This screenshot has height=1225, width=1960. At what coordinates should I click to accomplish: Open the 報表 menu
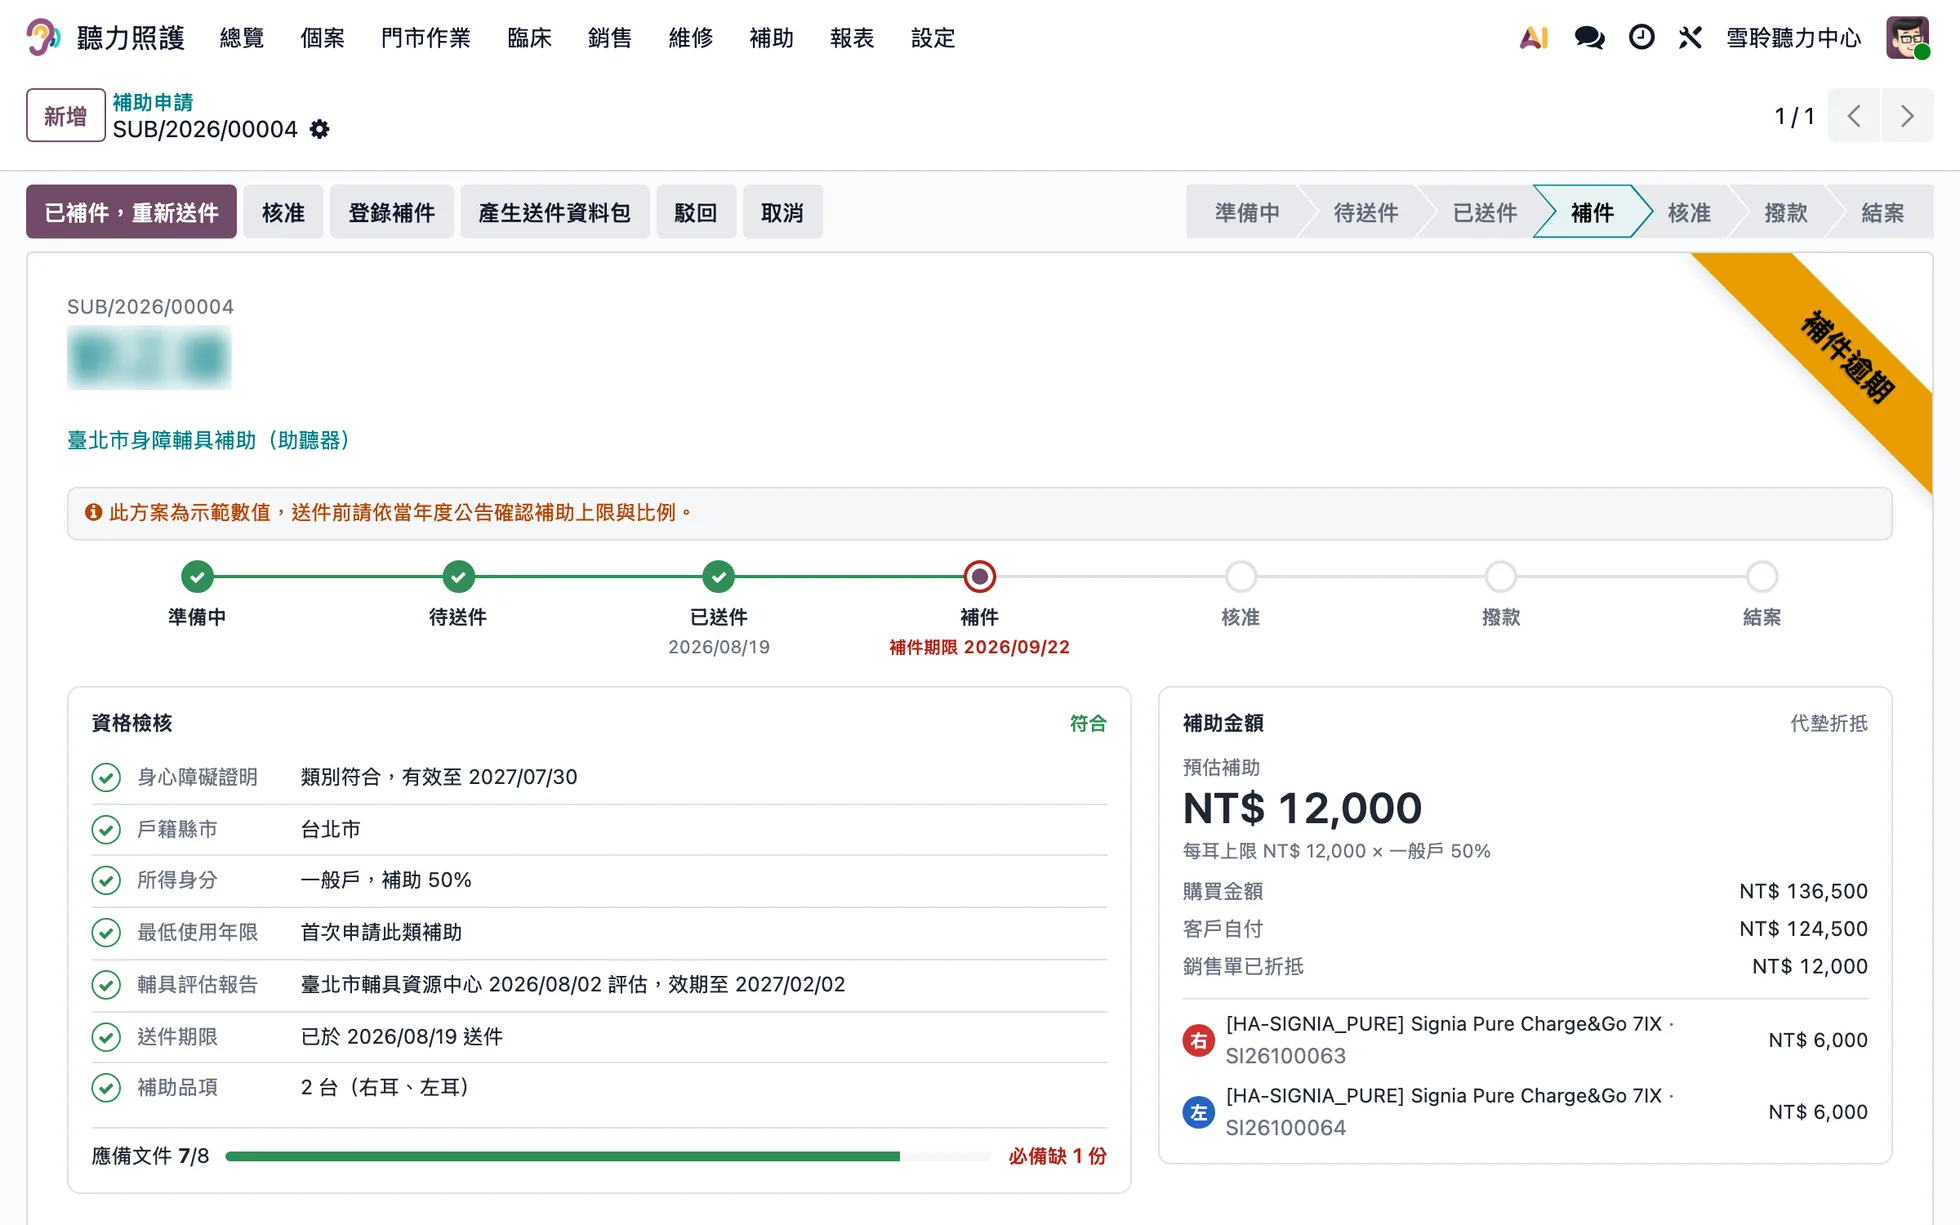[x=852, y=38]
